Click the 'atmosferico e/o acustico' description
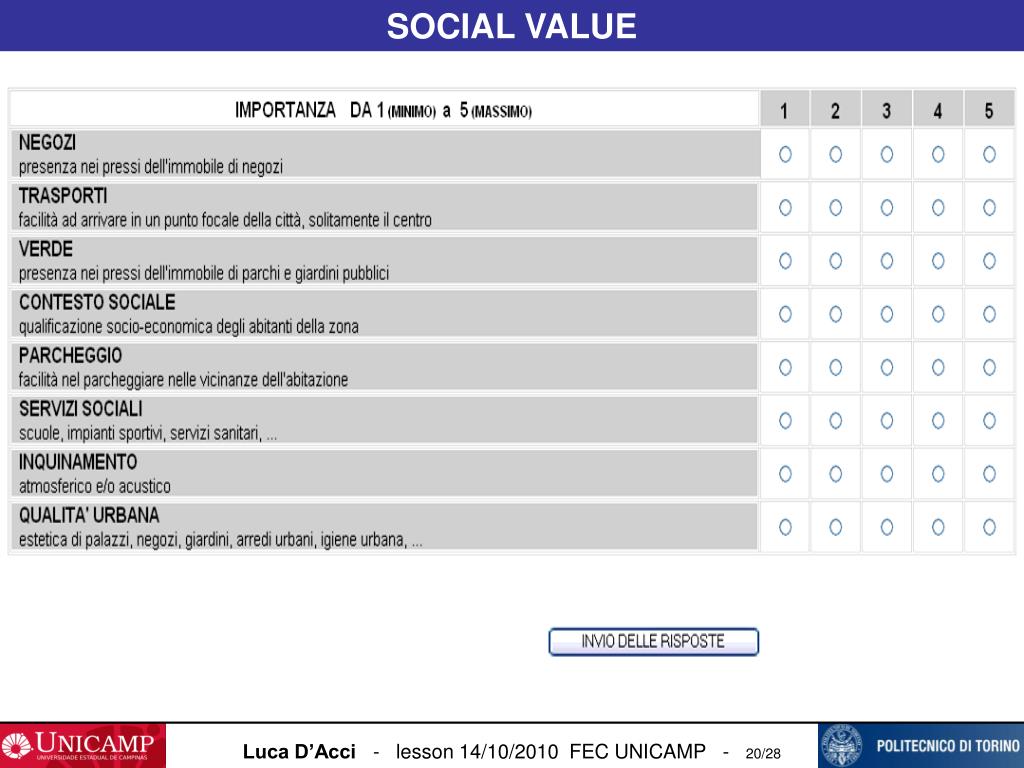Image resolution: width=1024 pixels, height=768 pixels. click(95, 487)
